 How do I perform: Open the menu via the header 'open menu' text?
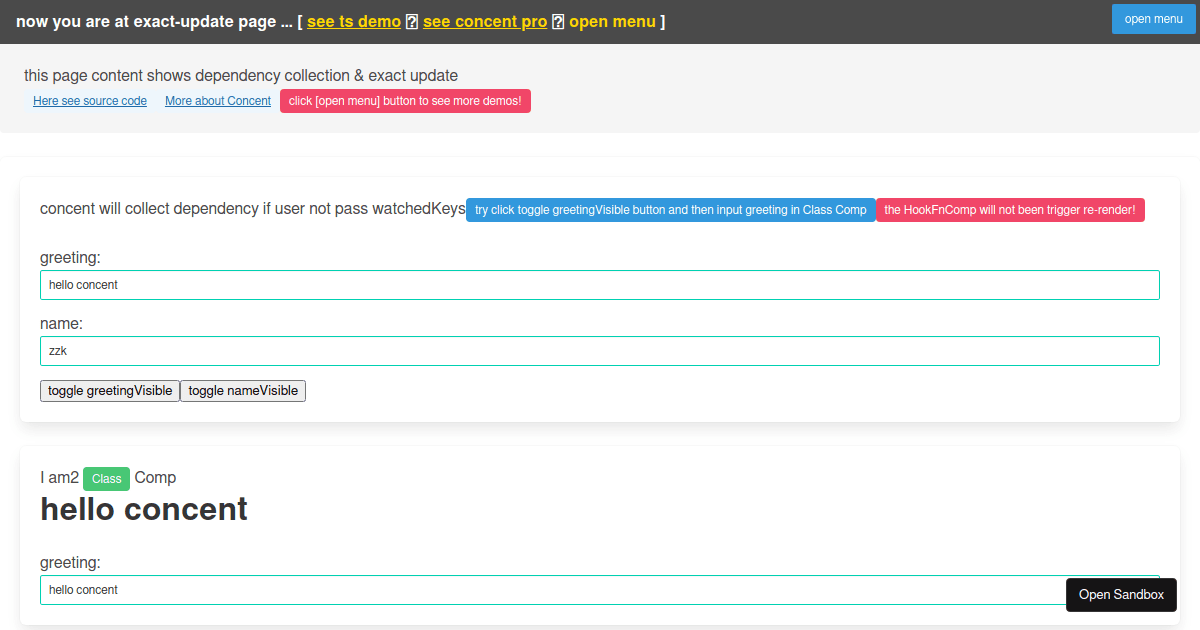612,21
